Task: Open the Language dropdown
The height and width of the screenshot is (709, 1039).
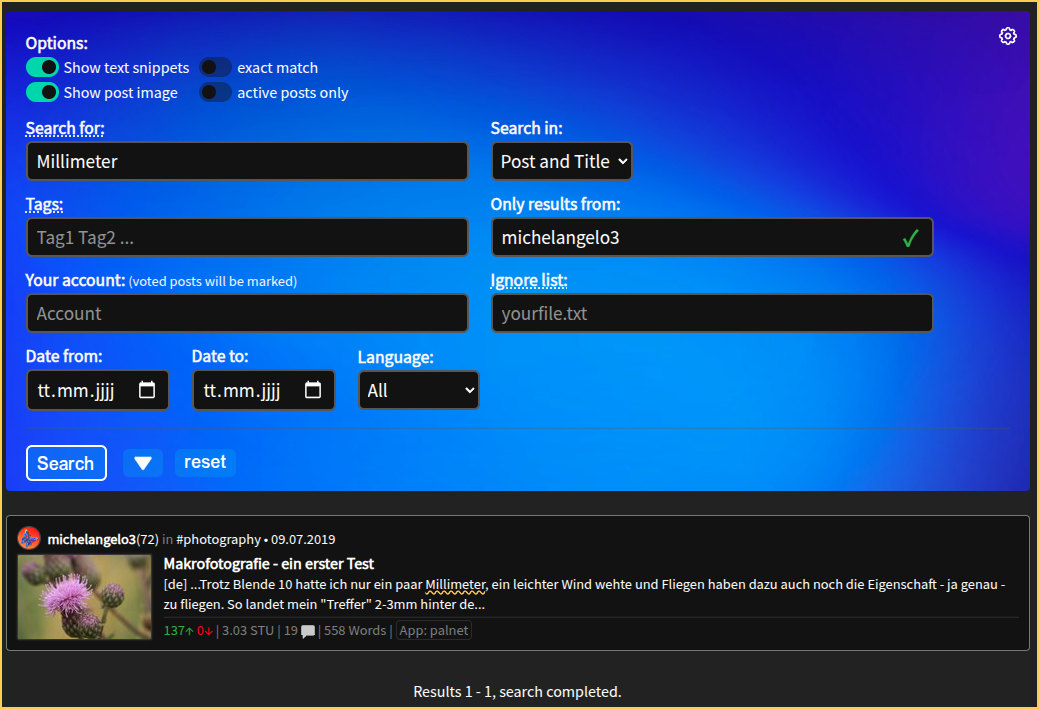Action: click(419, 390)
